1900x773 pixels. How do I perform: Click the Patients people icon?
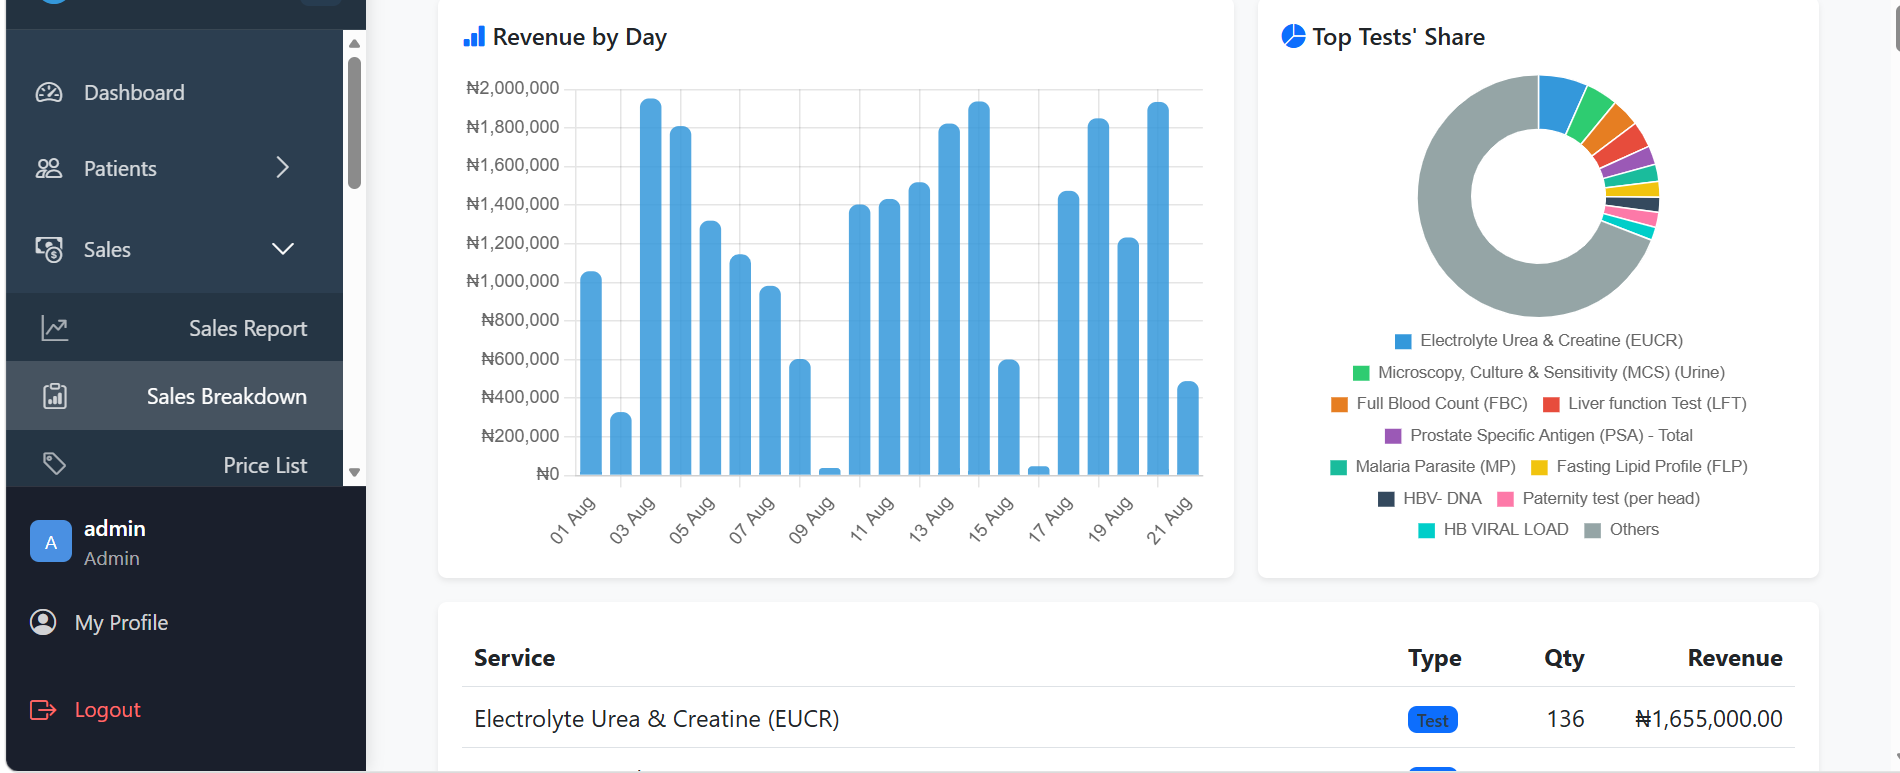coord(49,168)
